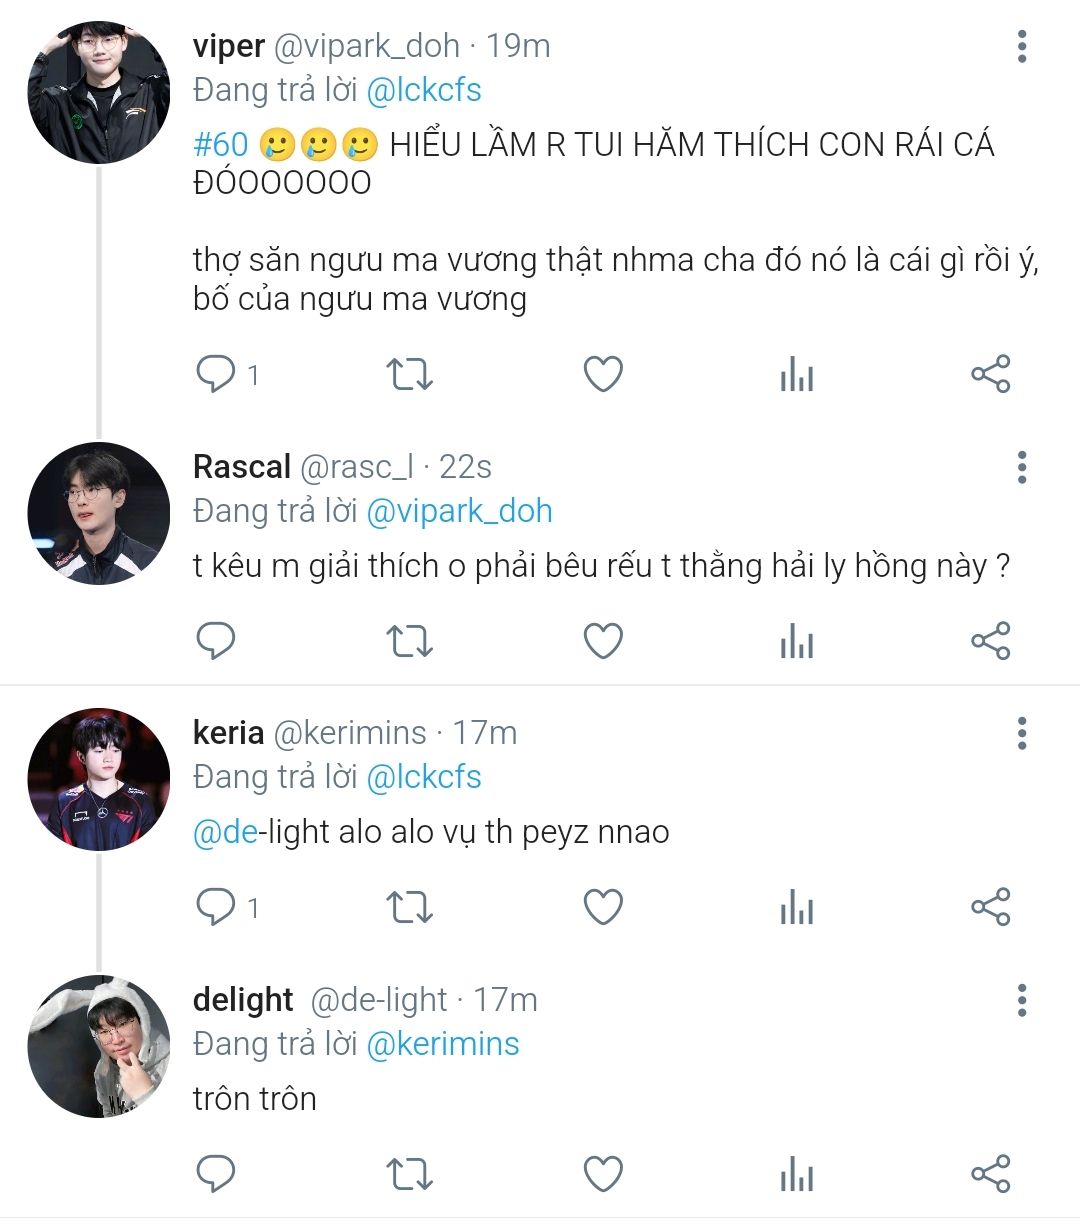1080x1218 pixels.
Task: Open more options menu on Rascal's tweet
Action: point(1021,468)
